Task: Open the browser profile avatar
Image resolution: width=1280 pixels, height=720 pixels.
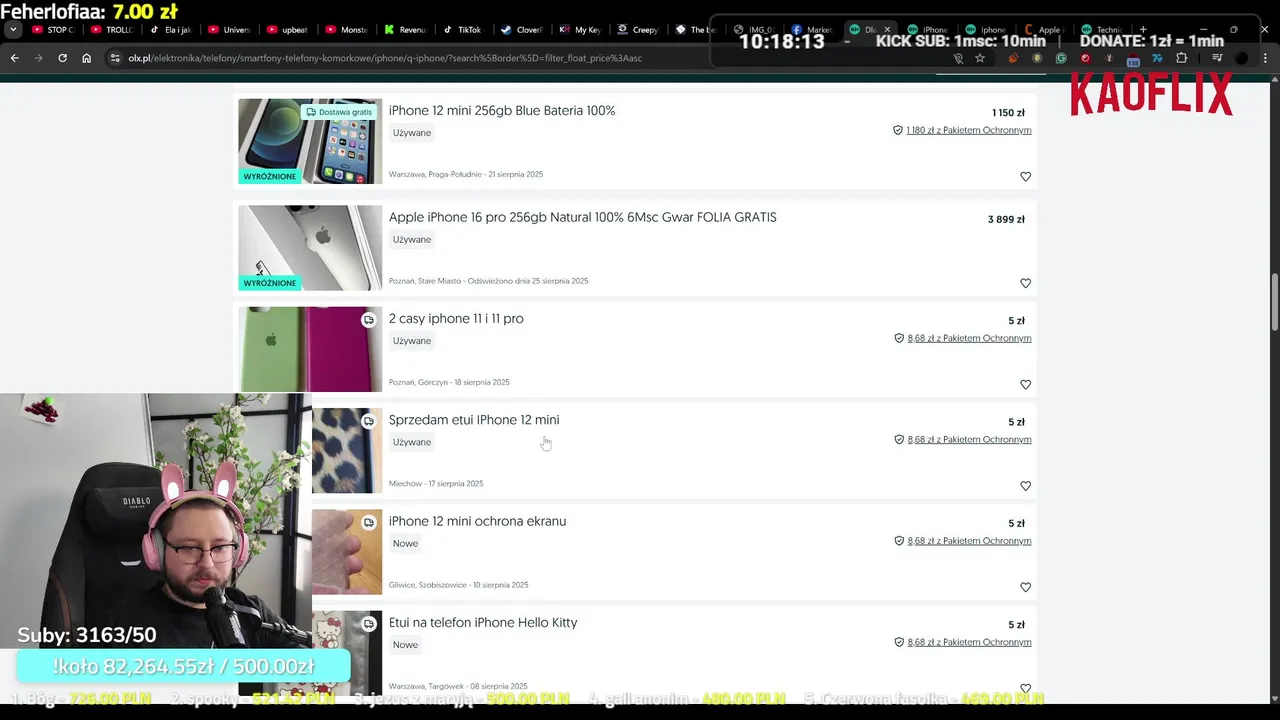Action: coord(1241,58)
